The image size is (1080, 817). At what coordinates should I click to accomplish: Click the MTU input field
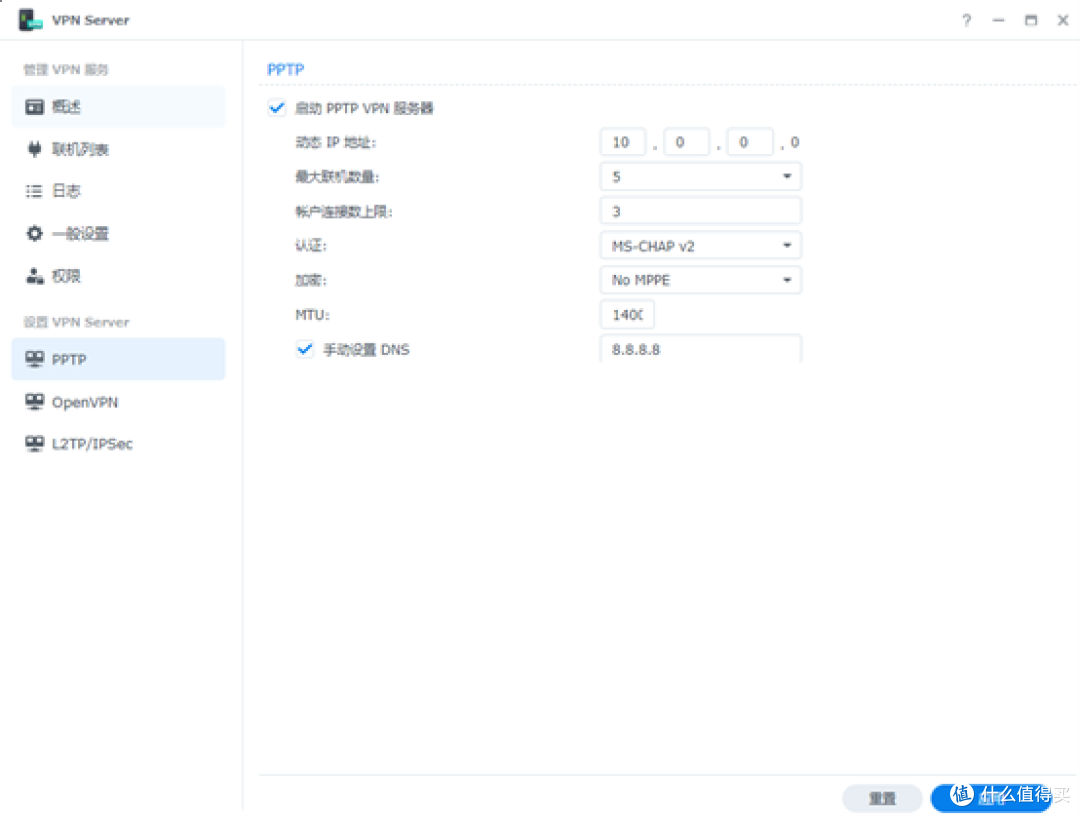627,315
